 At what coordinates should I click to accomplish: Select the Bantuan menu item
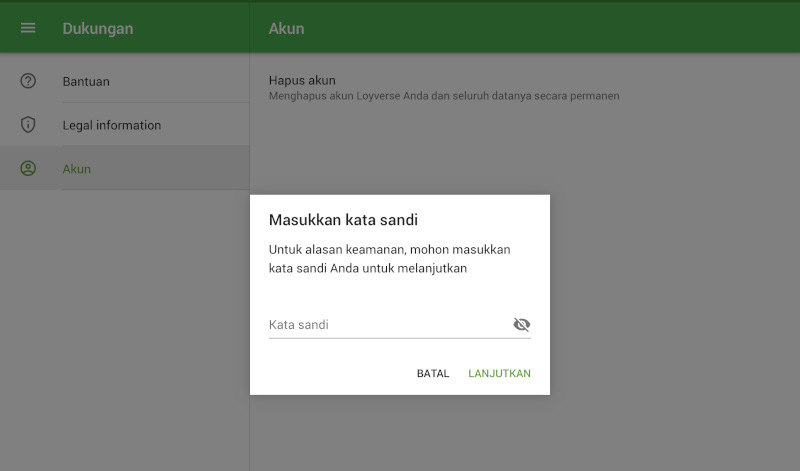point(86,81)
